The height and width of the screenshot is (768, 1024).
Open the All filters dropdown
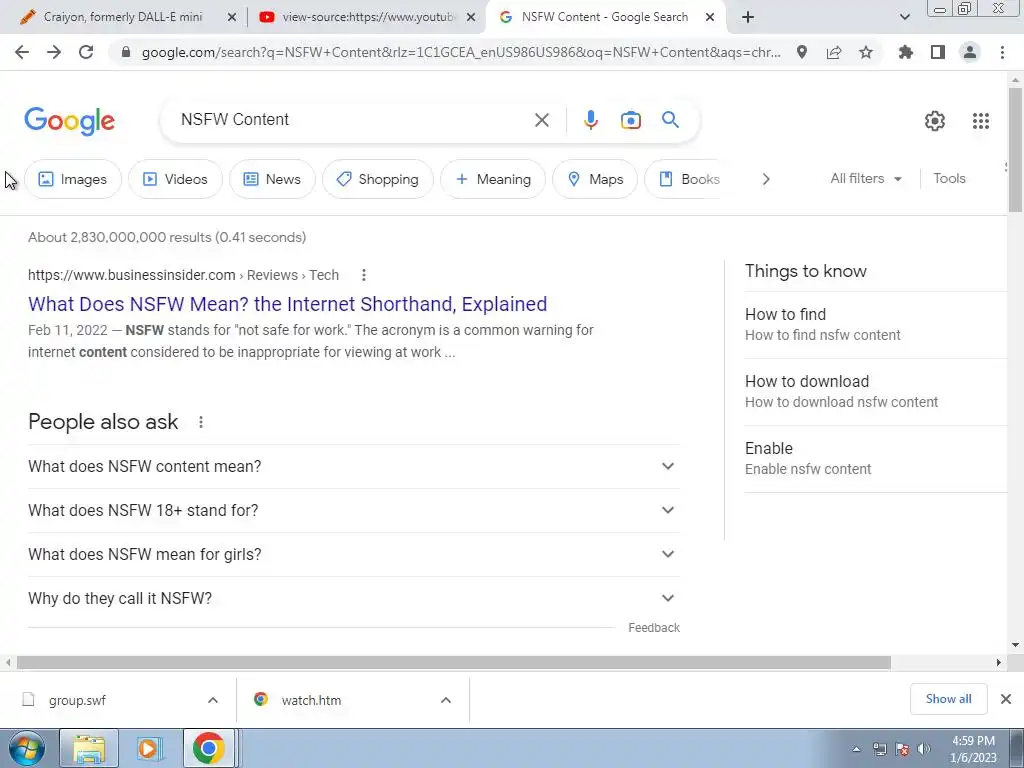(866, 178)
